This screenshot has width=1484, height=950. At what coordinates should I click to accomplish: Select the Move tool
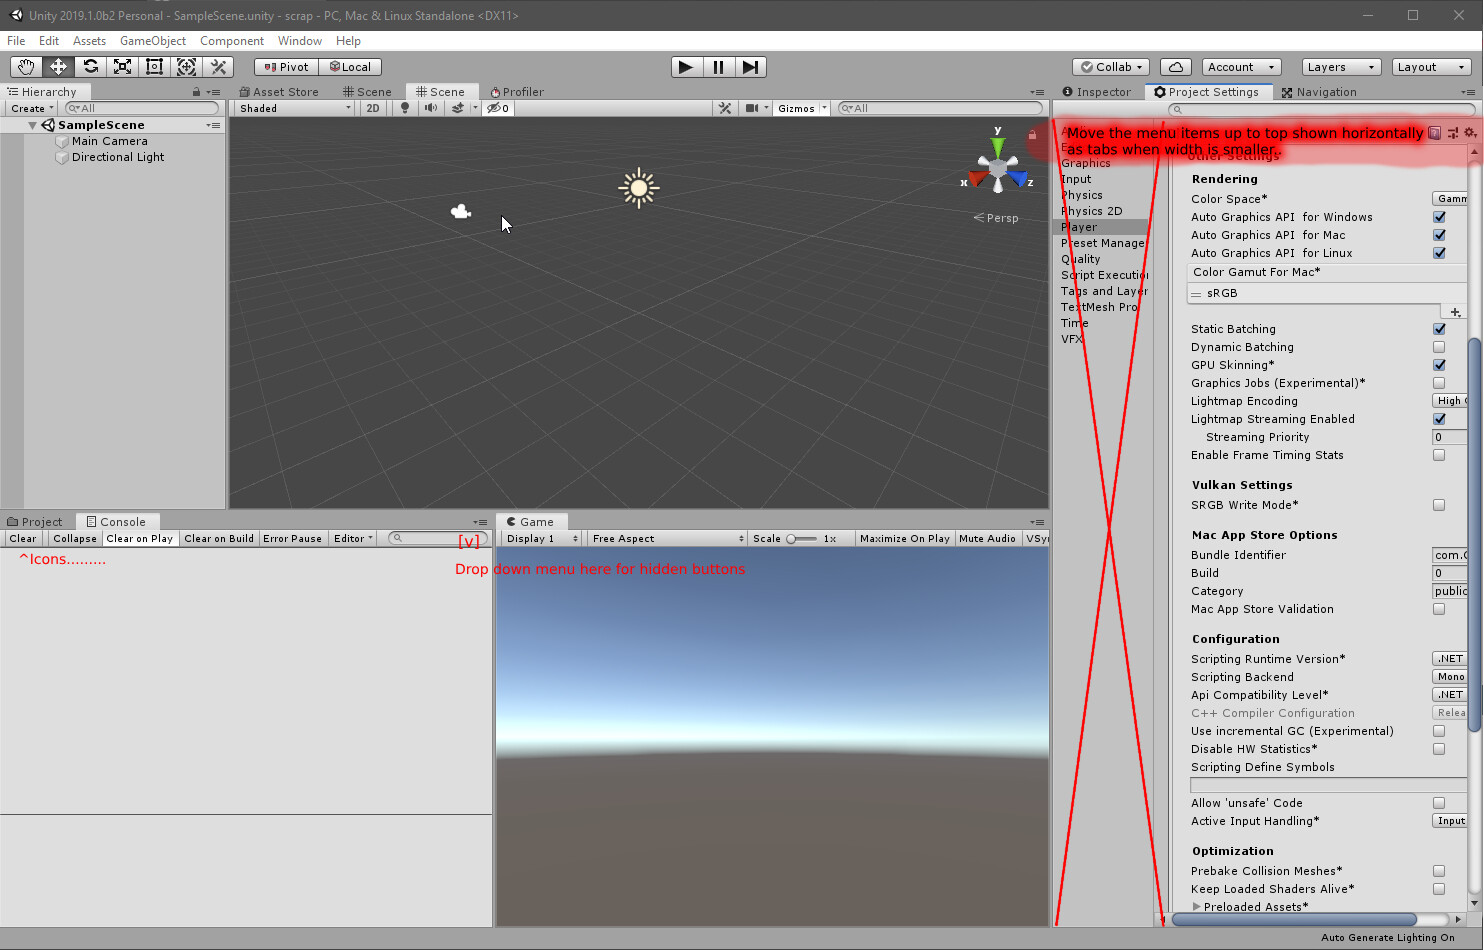(58, 66)
